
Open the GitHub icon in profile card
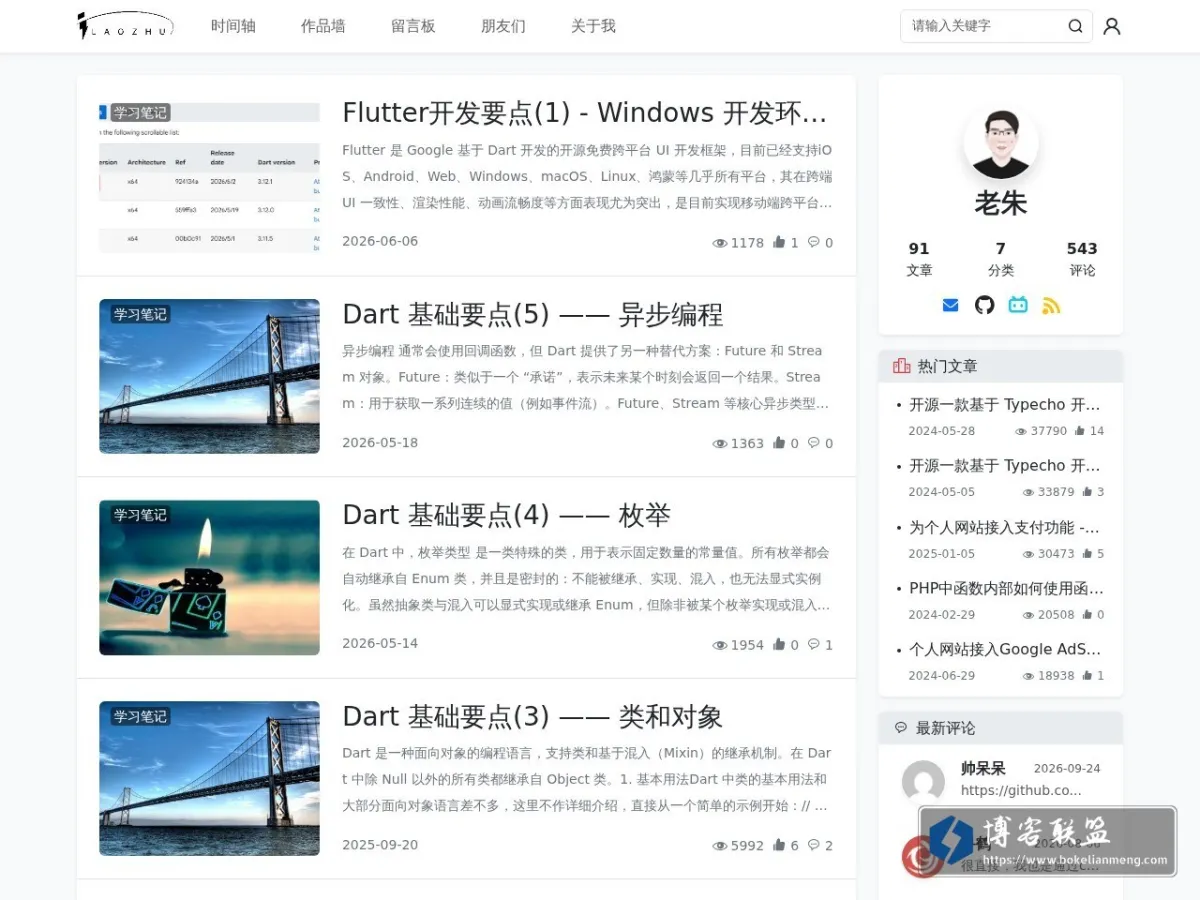(x=985, y=305)
